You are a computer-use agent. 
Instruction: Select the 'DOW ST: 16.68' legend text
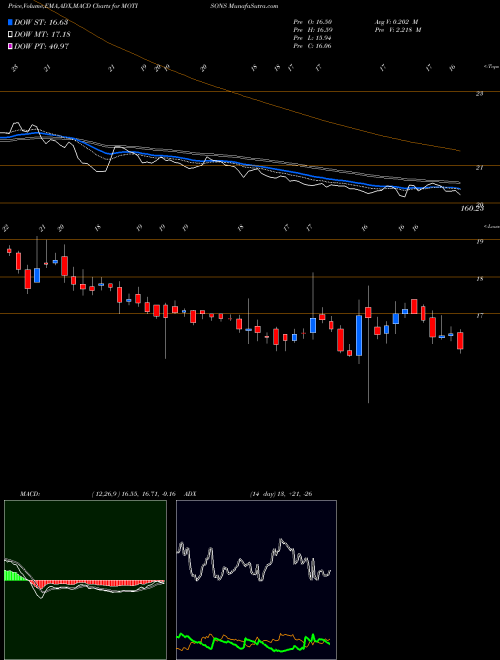pos(41,22)
